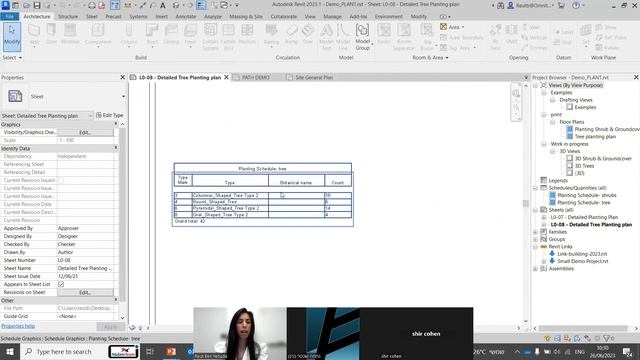The image size is (640, 360).
Task: Switch to the Structure ribbon tab
Action: point(68,16)
